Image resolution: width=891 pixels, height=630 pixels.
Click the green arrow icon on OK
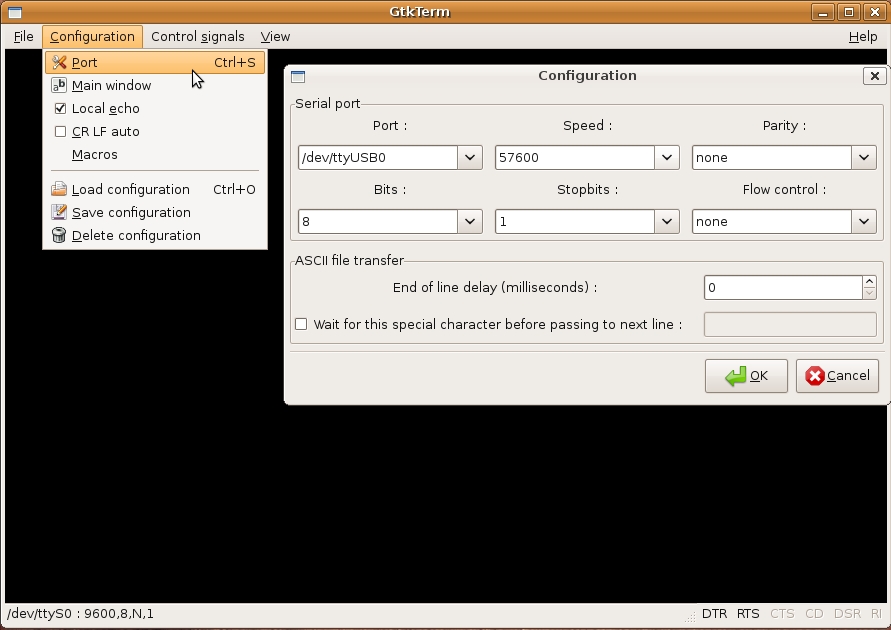click(x=735, y=376)
